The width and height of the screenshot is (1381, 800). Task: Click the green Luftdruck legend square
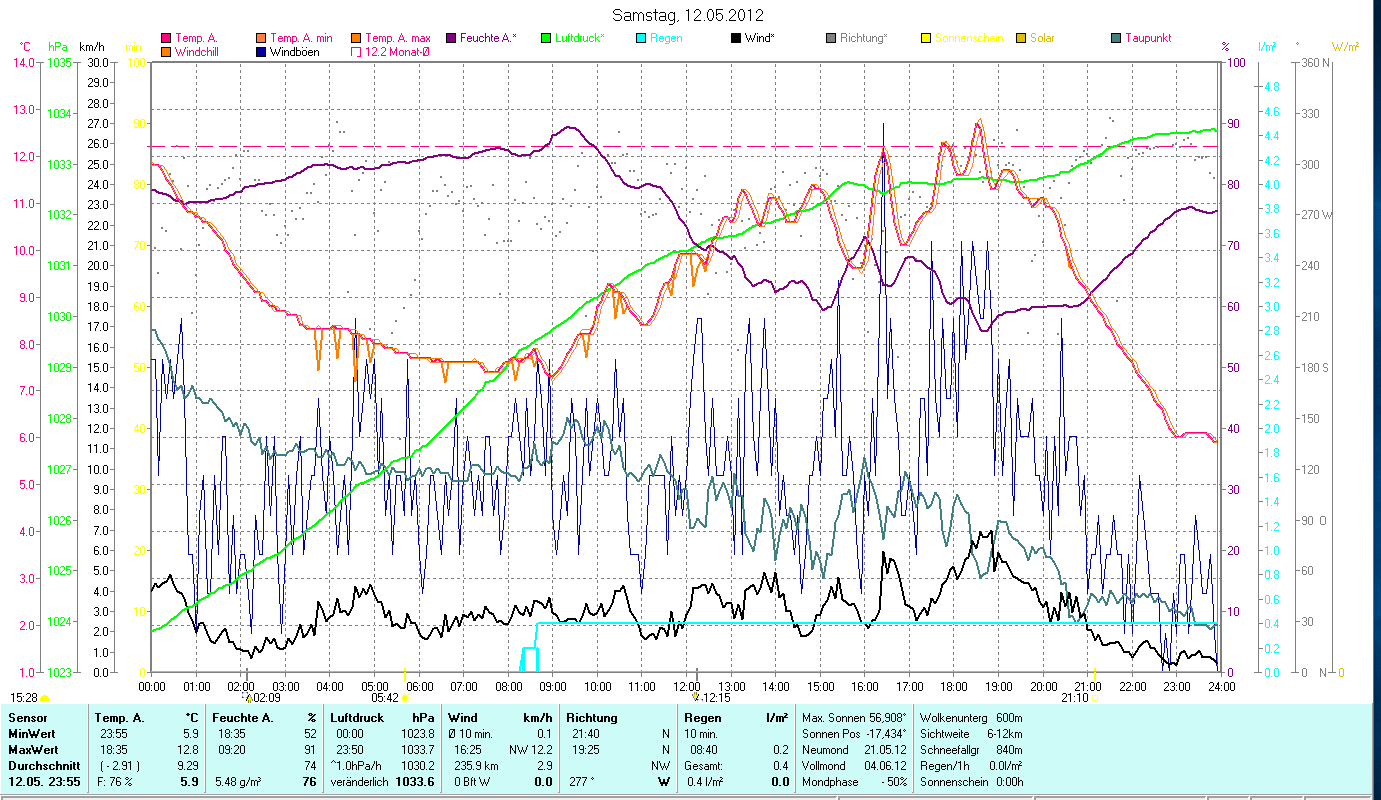(x=546, y=38)
